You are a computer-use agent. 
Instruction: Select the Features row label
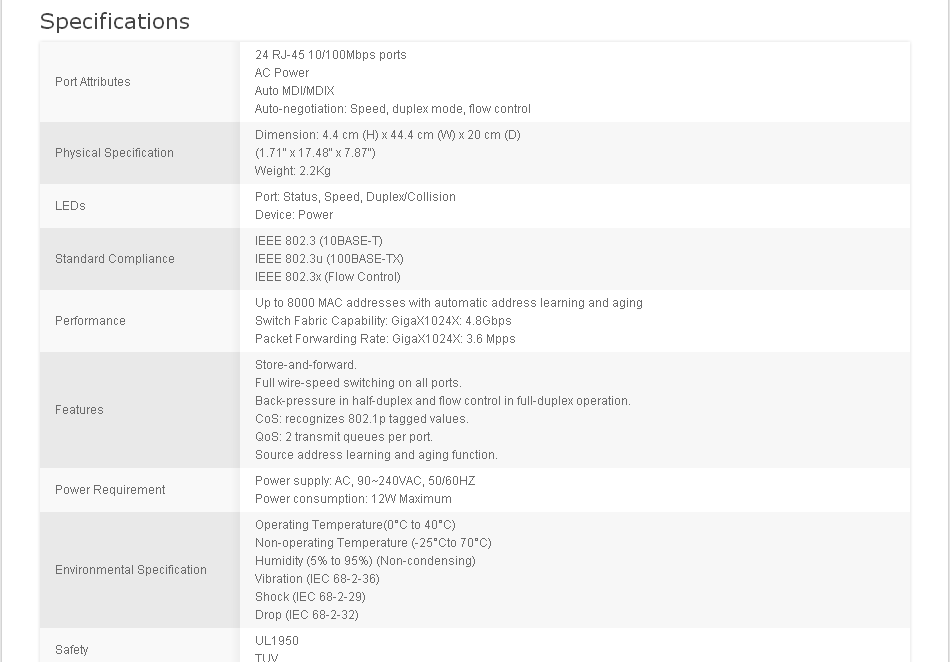click(x=79, y=410)
